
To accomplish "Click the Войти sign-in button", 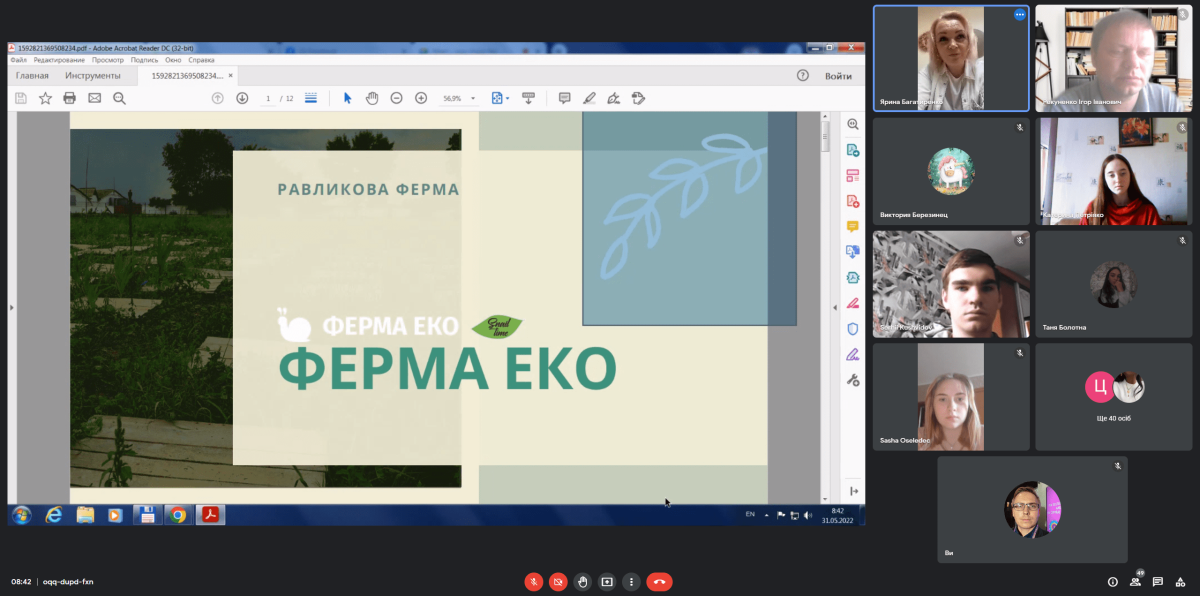I will tap(838, 76).
